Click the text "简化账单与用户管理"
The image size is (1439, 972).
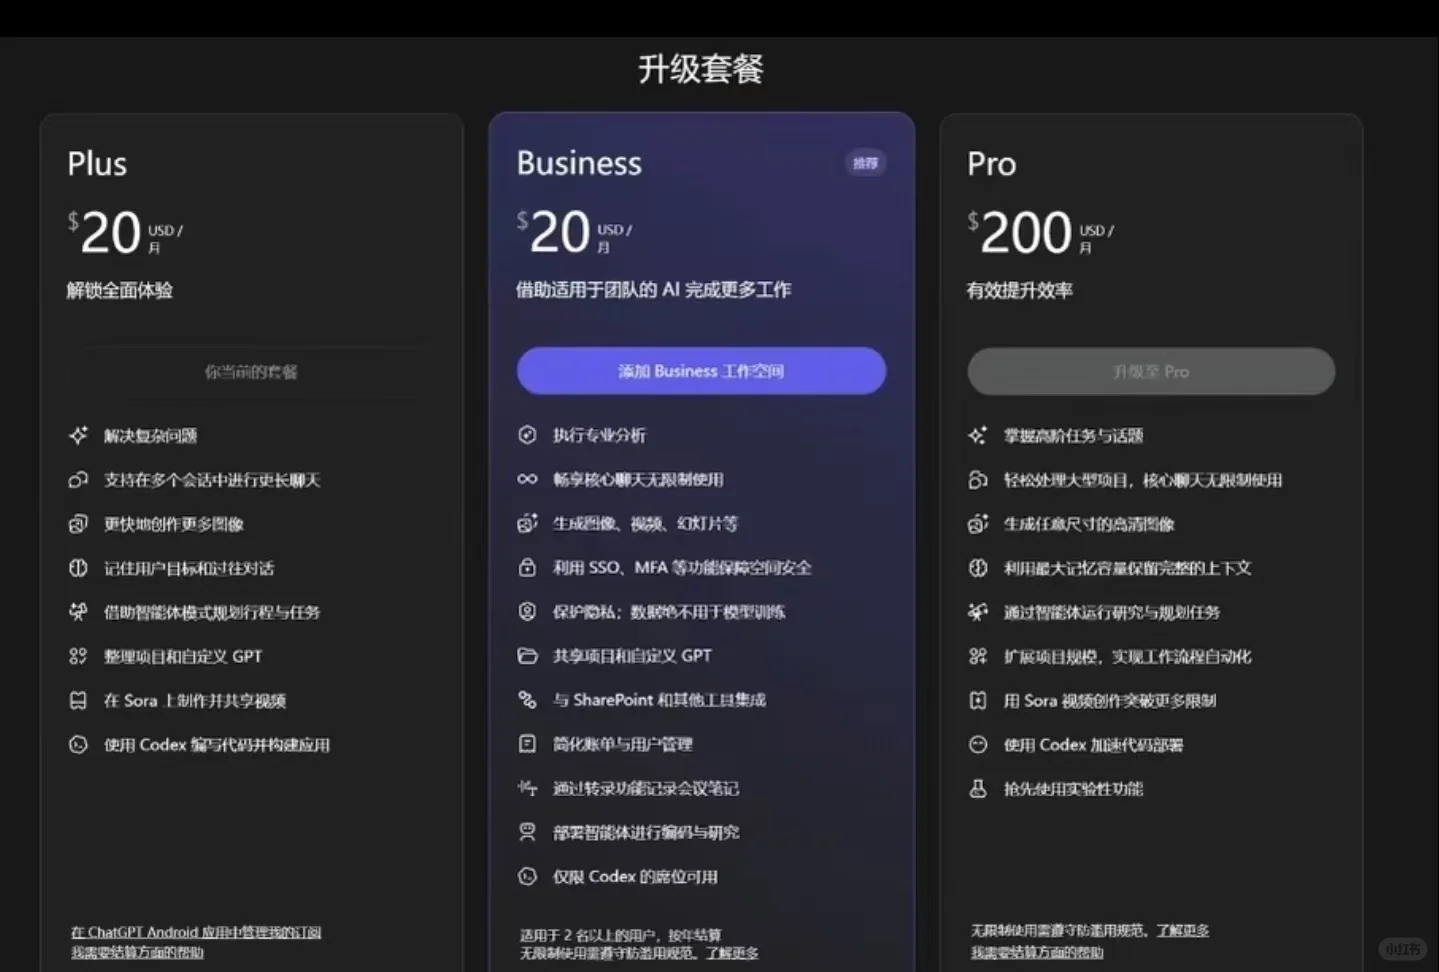point(623,744)
